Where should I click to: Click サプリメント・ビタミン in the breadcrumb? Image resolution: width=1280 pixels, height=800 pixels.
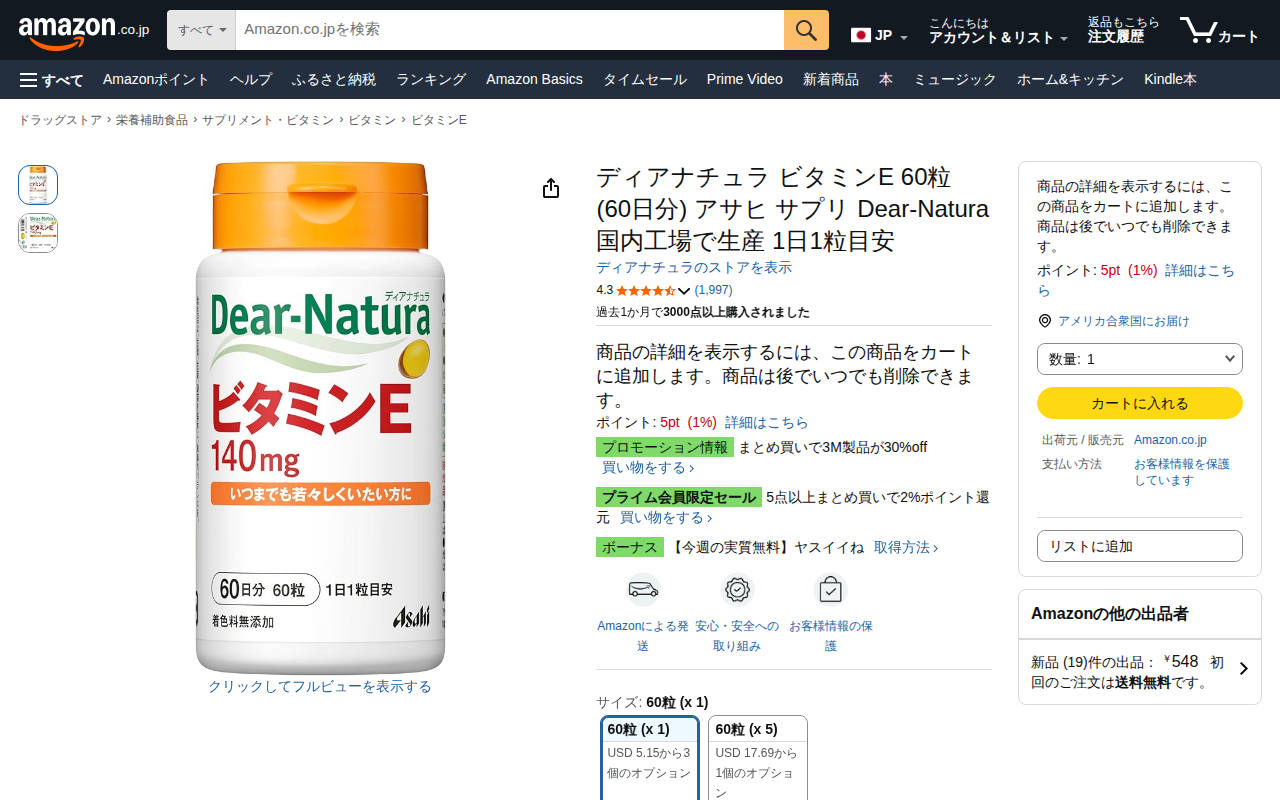(268, 120)
